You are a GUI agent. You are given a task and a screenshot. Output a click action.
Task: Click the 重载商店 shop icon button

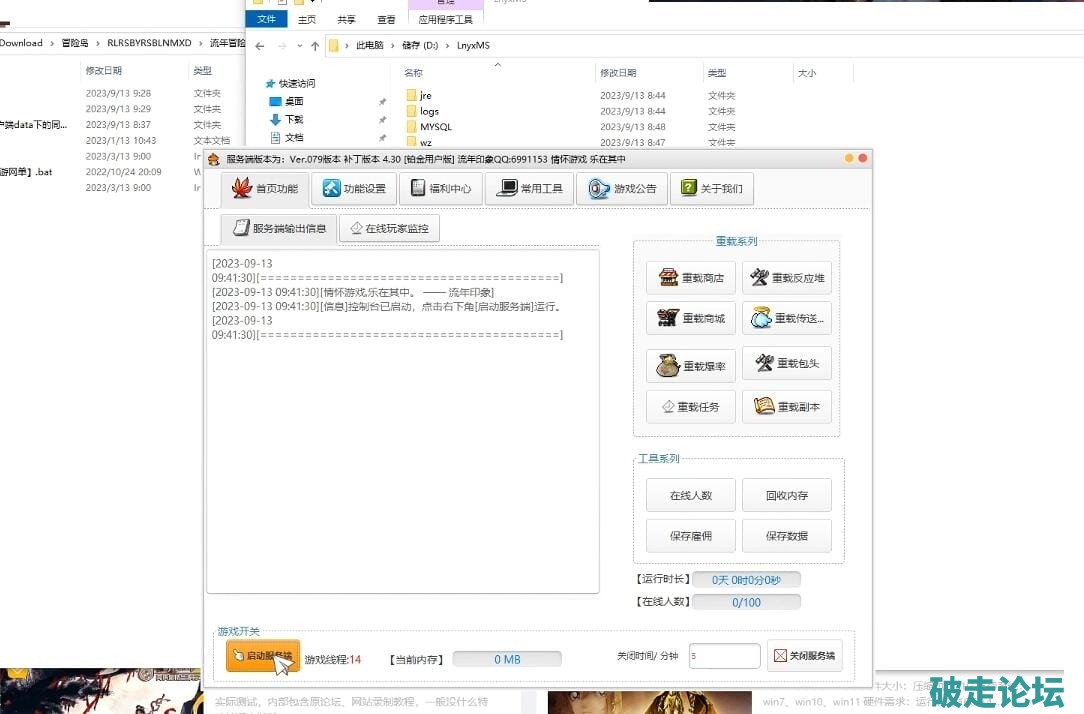click(691, 278)
